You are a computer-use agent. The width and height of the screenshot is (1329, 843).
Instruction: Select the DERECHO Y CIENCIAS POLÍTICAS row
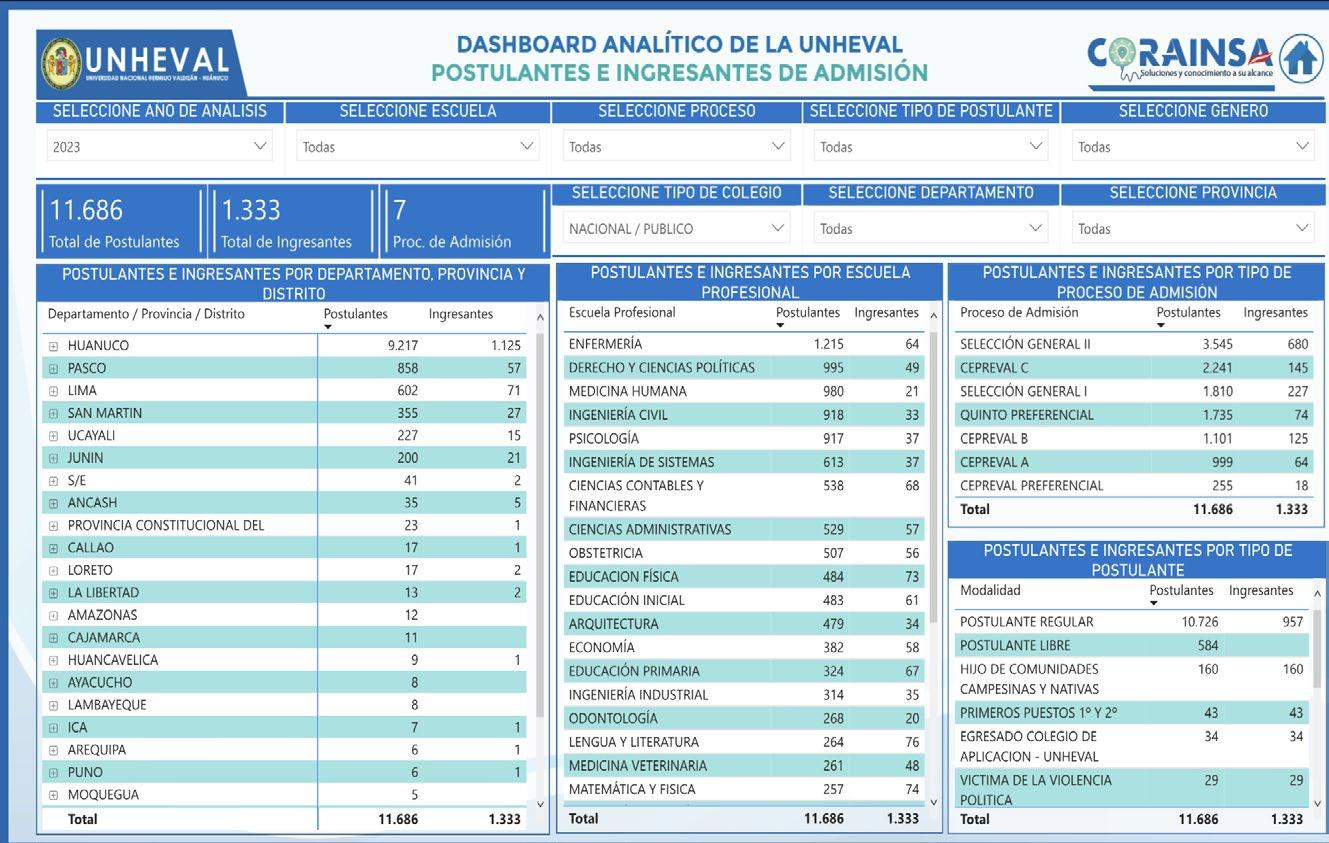(x=743, y=368)
